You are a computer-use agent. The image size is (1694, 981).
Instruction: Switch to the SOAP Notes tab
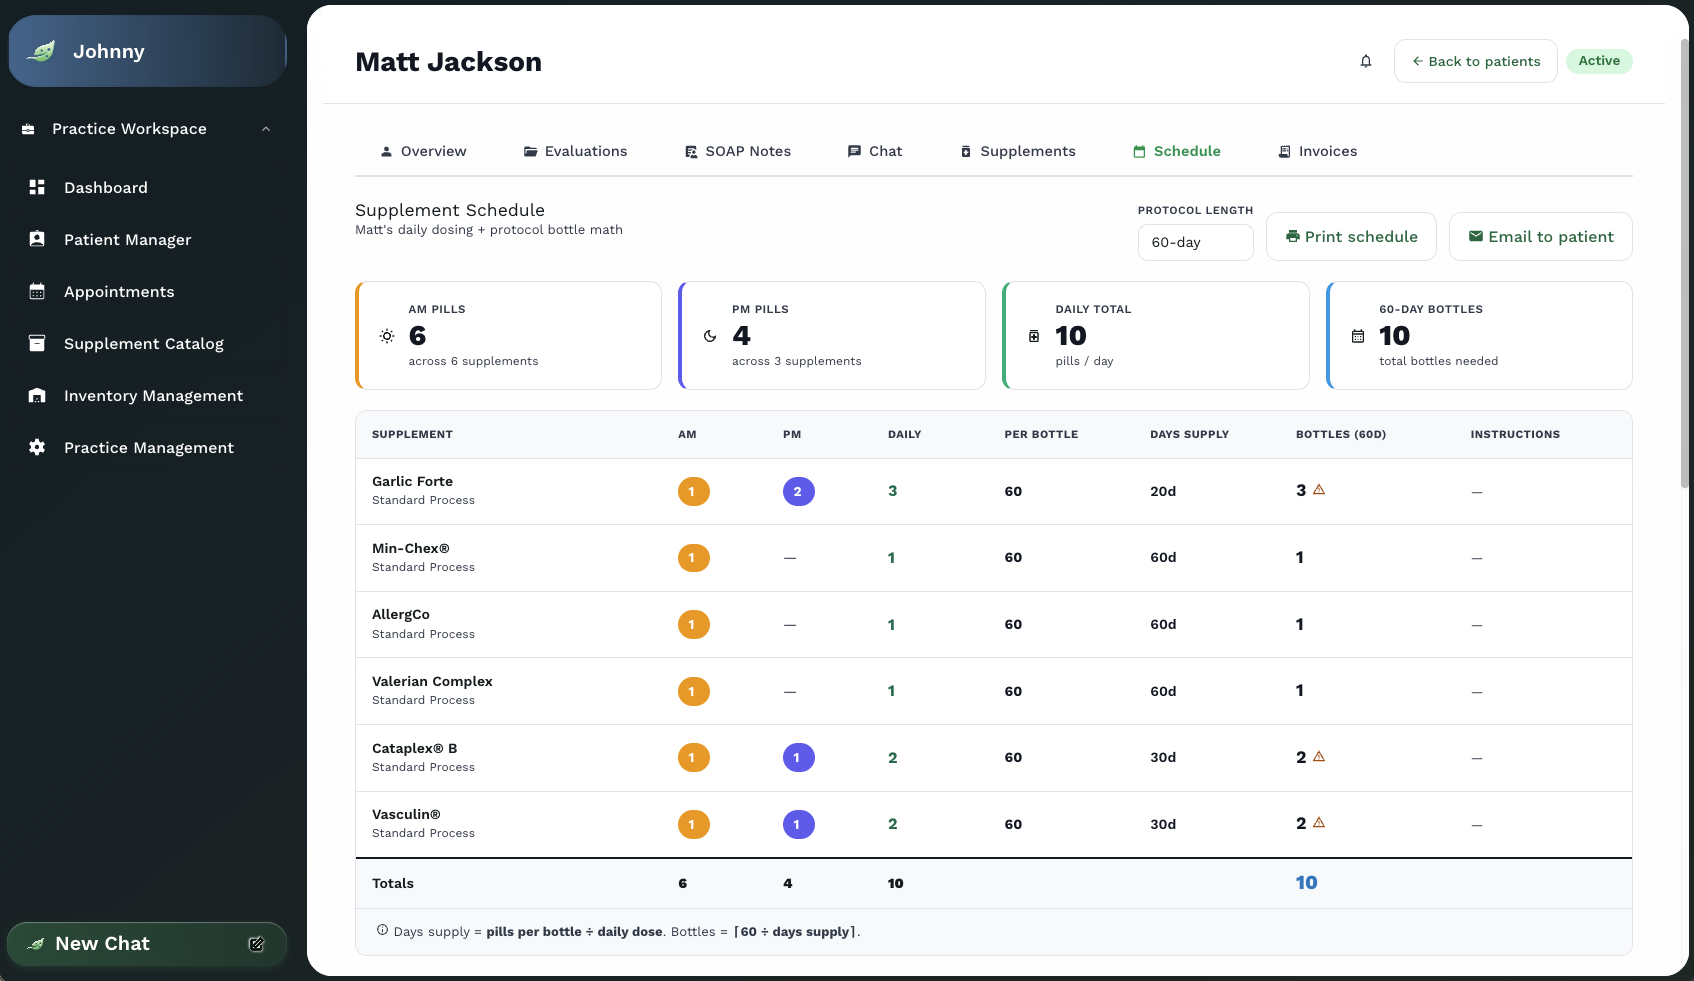click(x=738, y=151)
